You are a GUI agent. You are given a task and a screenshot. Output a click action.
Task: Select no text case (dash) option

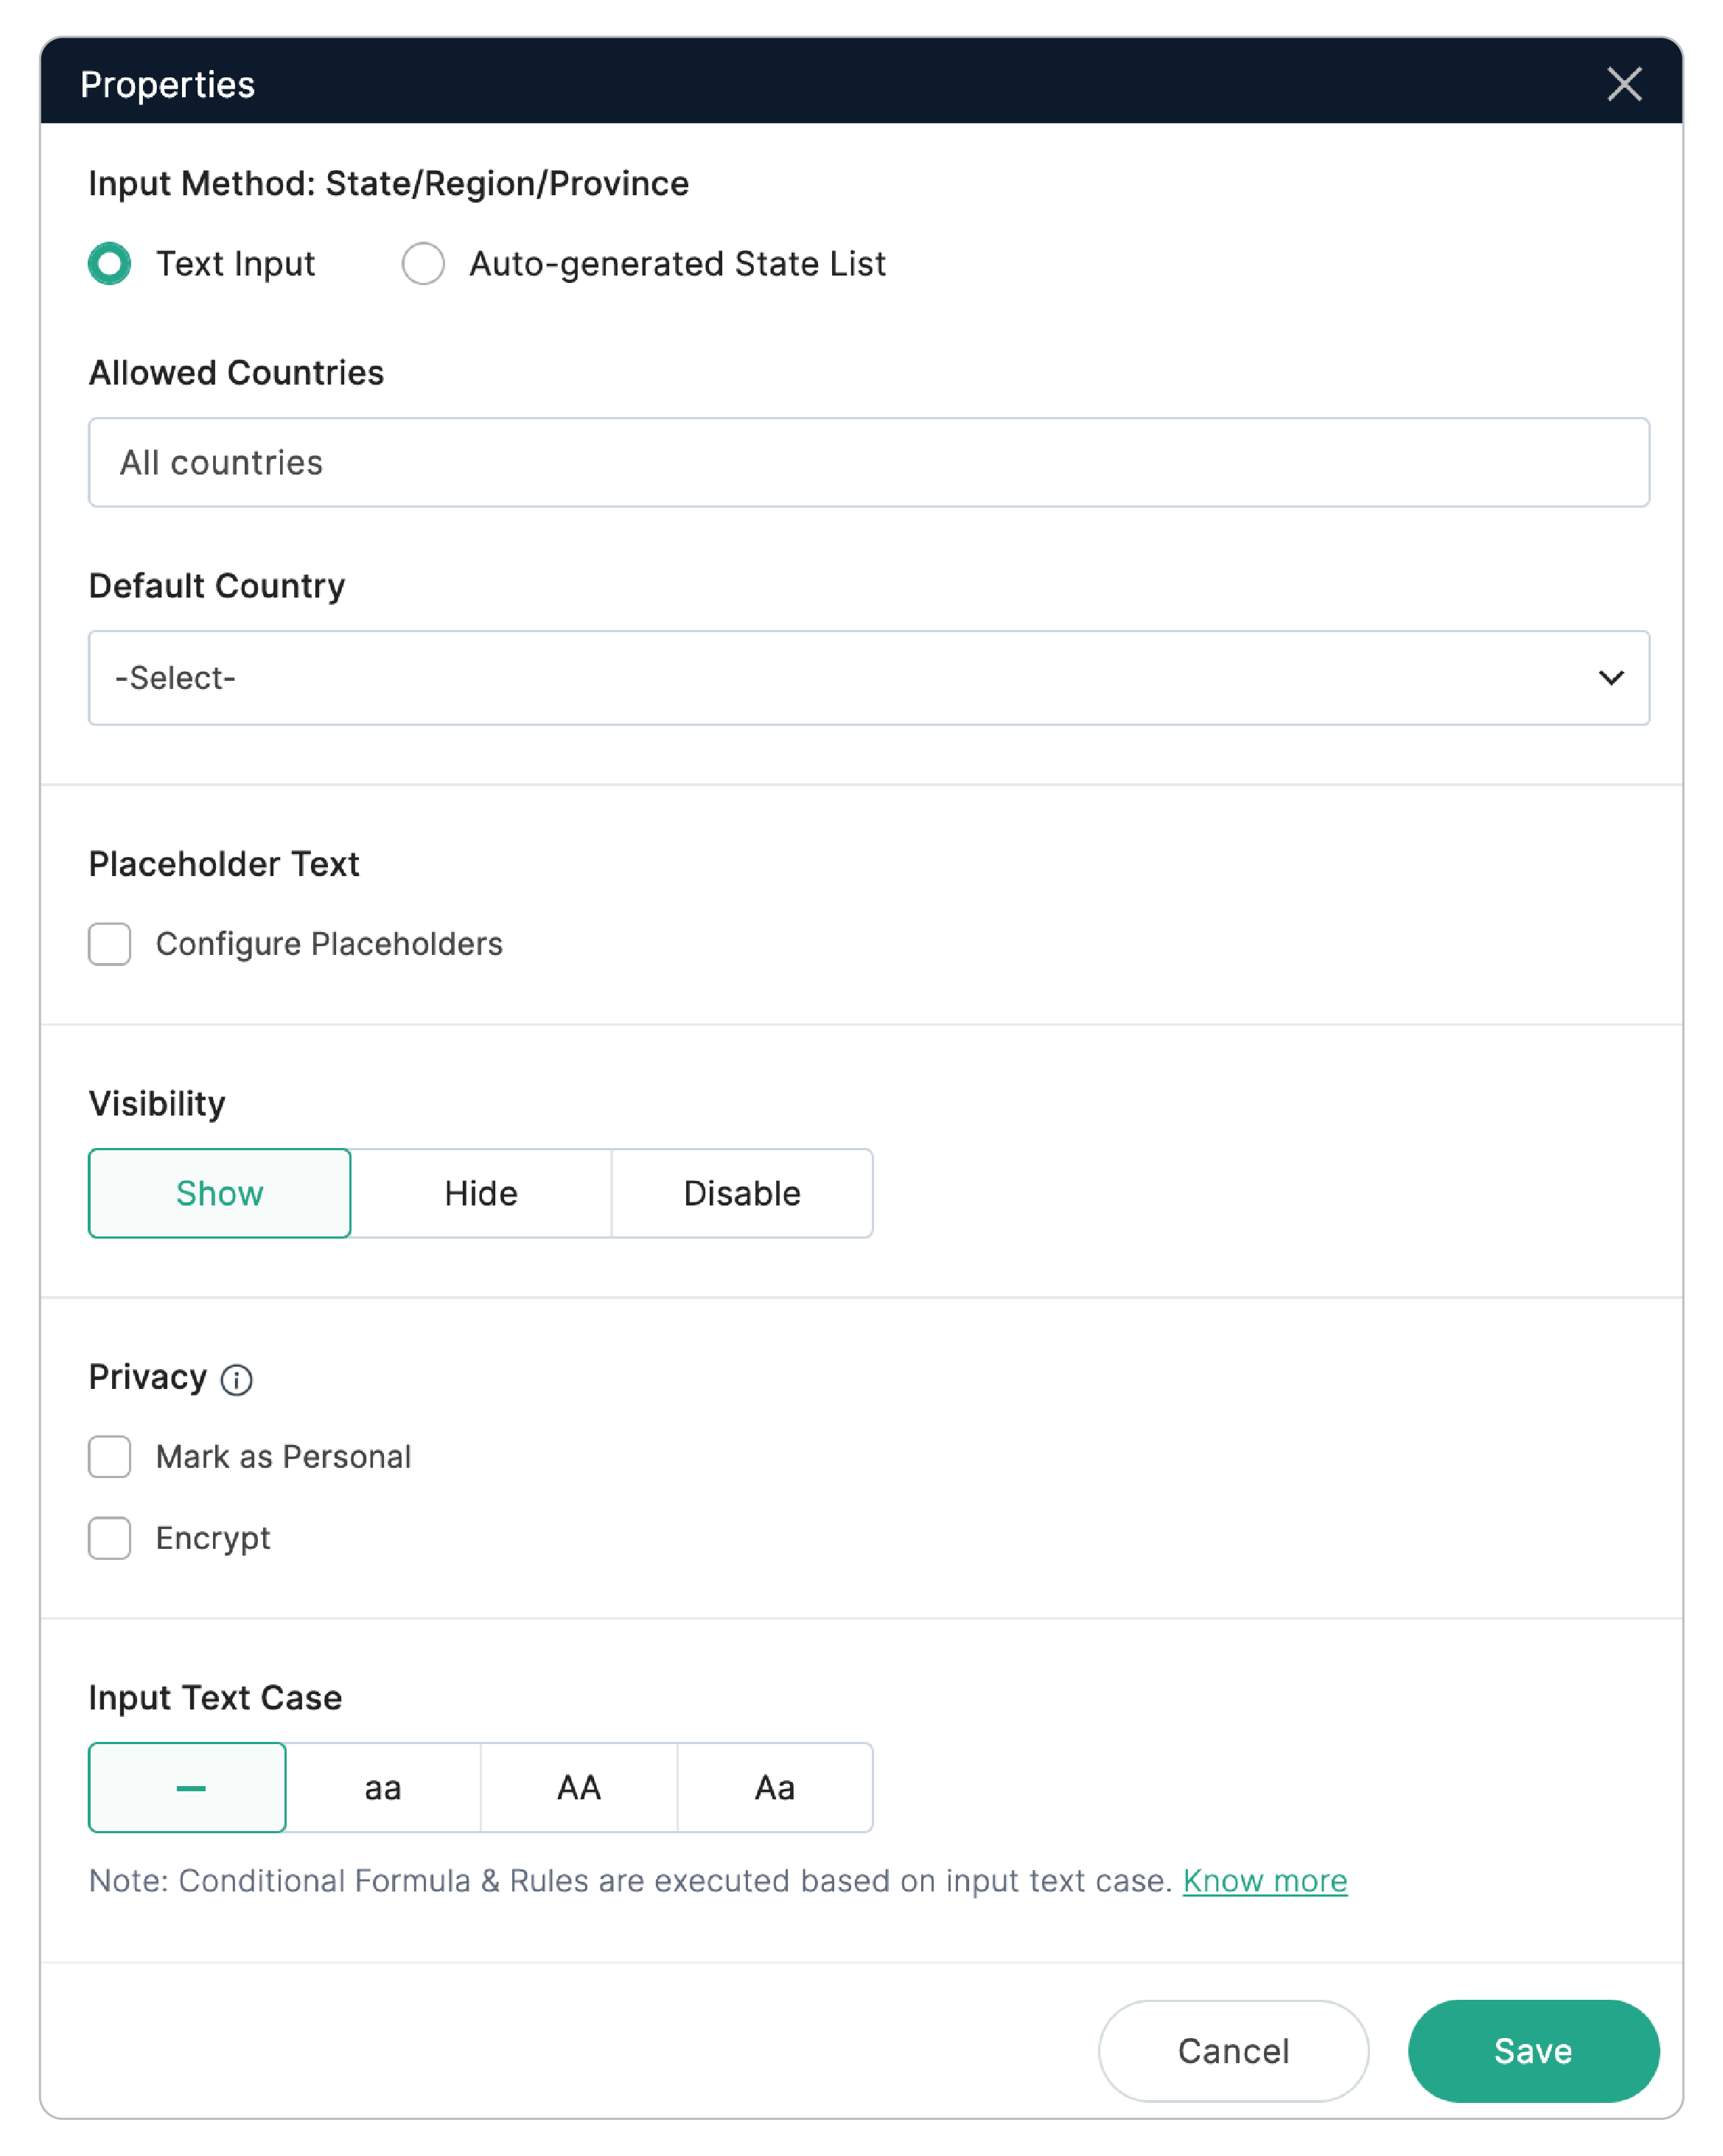click(x=188, y=1788)
